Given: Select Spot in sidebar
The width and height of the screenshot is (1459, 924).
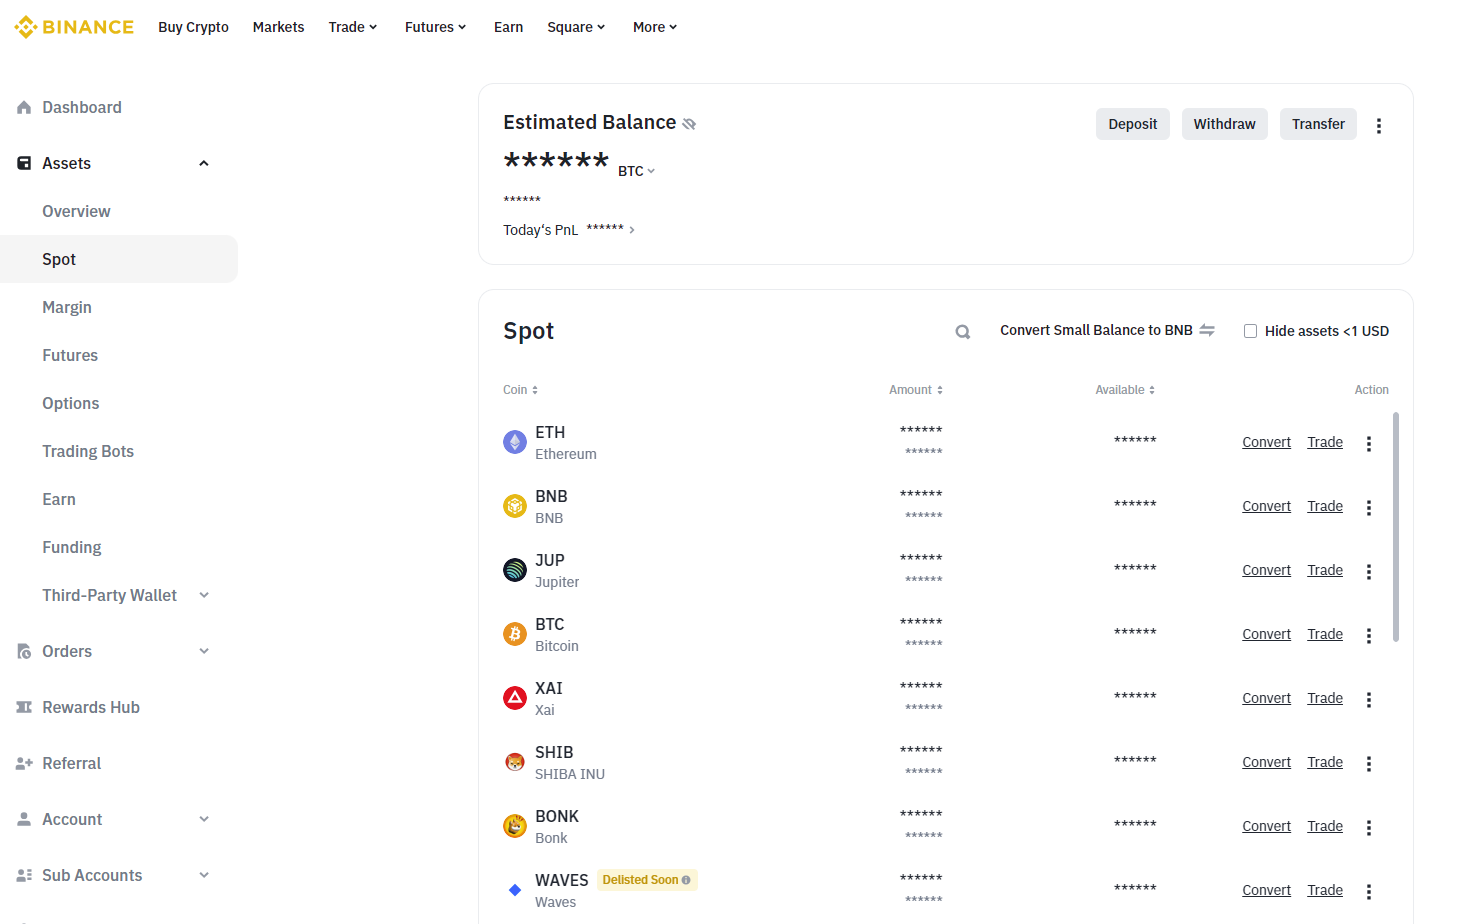Looking at the screenshot, I should coord(119,259).
